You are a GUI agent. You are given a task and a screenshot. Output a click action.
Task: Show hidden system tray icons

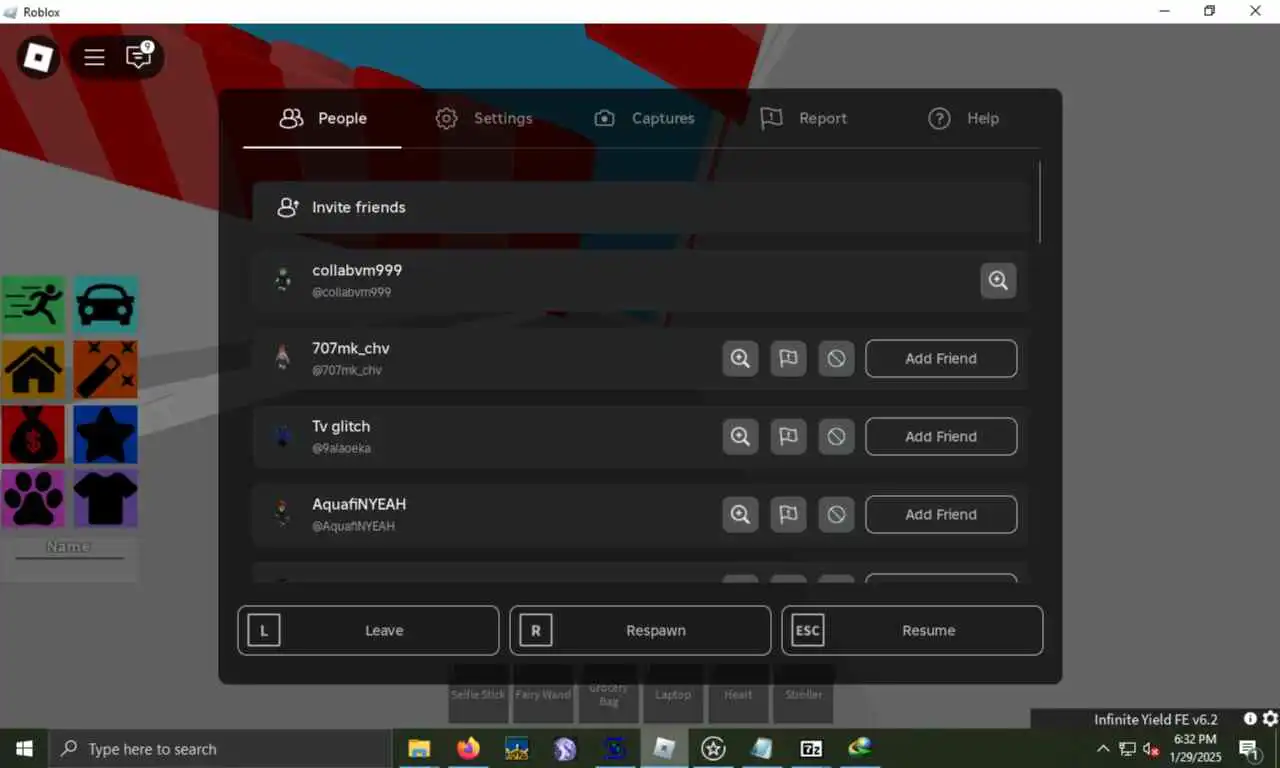click(1103, 748)
